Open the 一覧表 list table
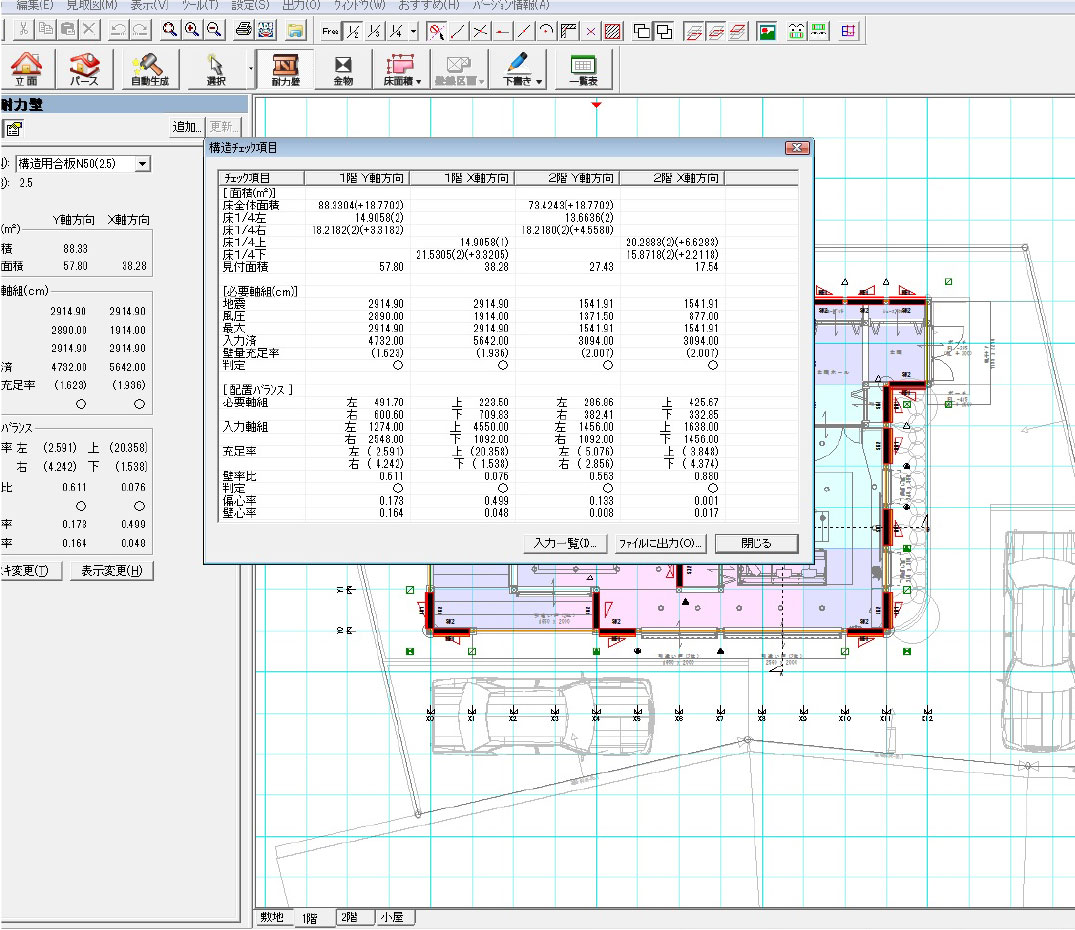Viewport: 1075px width, 930px height. [583, 69]
